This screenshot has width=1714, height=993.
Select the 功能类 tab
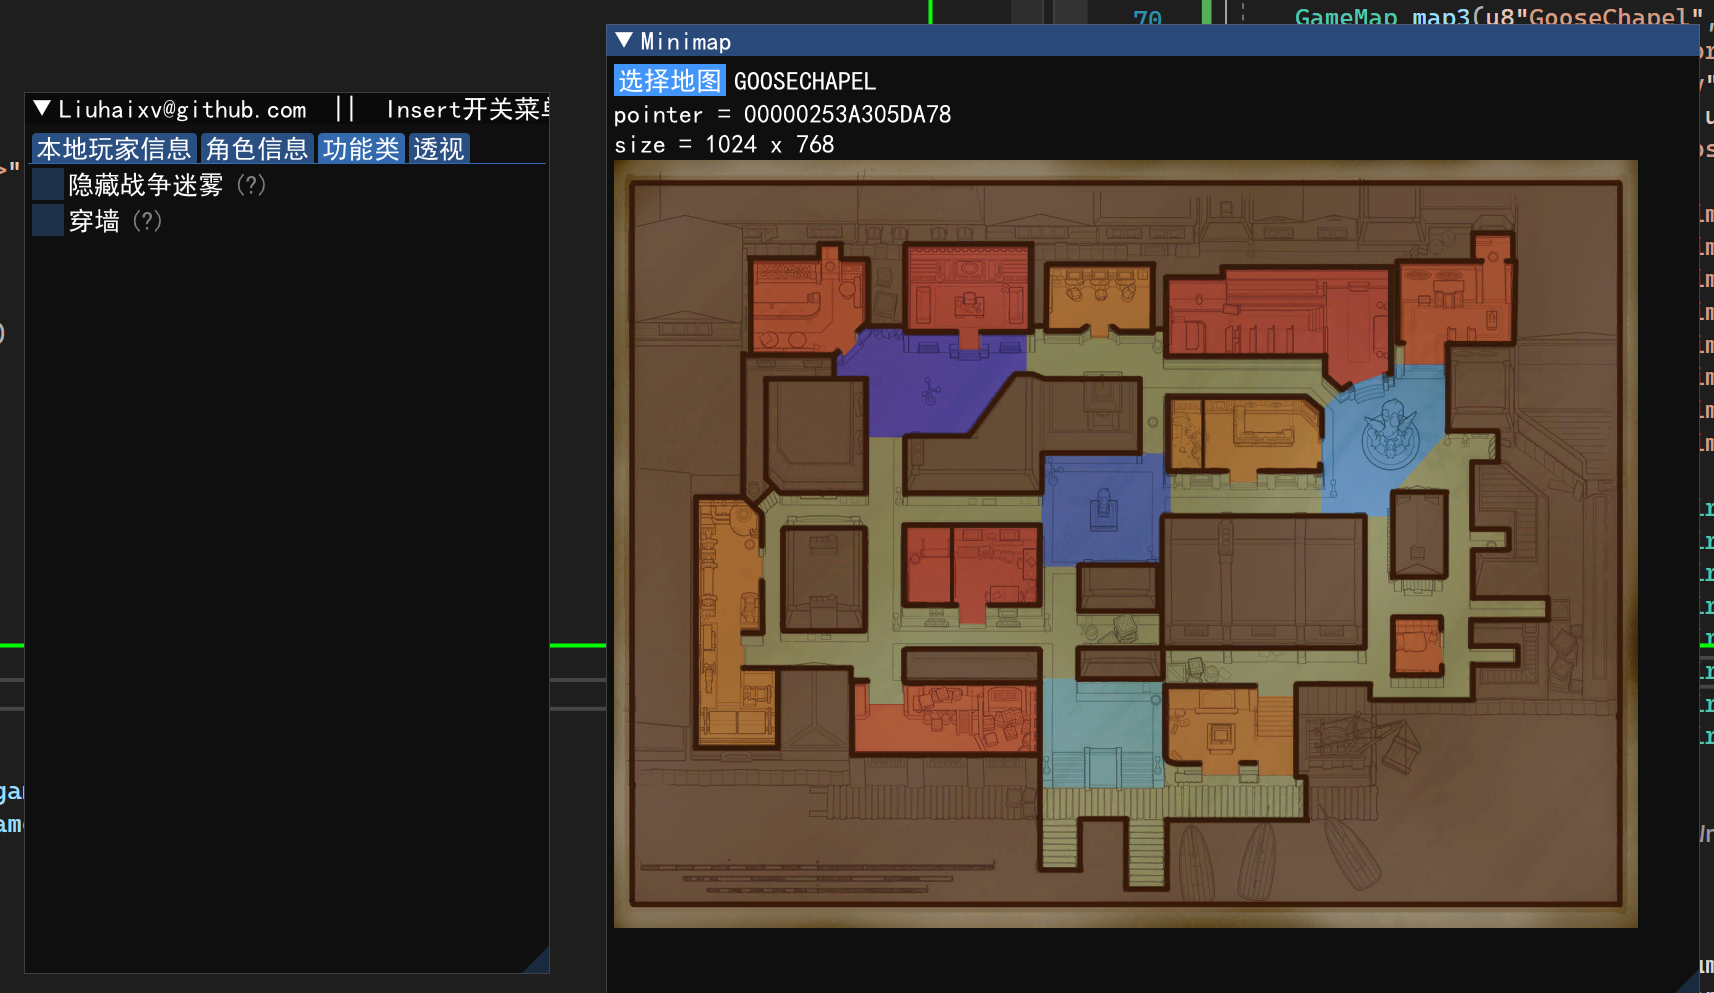click(x=360, y=148)
